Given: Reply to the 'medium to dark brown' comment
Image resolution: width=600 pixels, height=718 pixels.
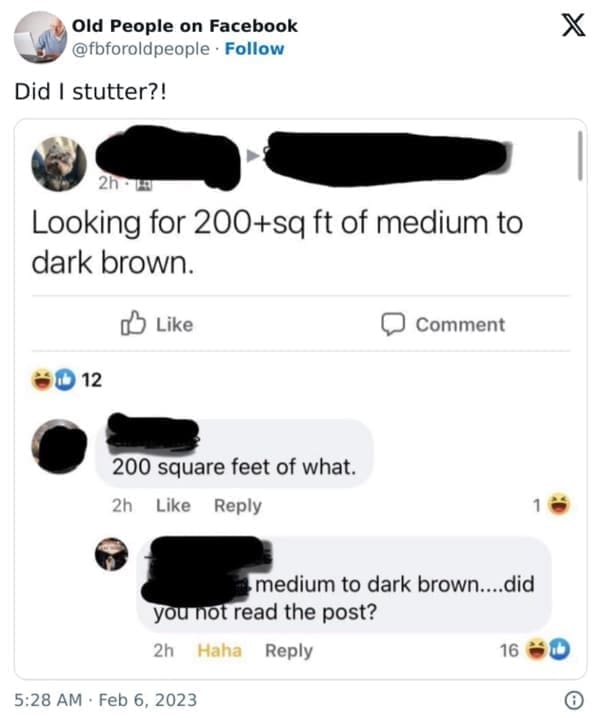Looking at the screenshot, I should pyautogui.click(x=289, y=651).
